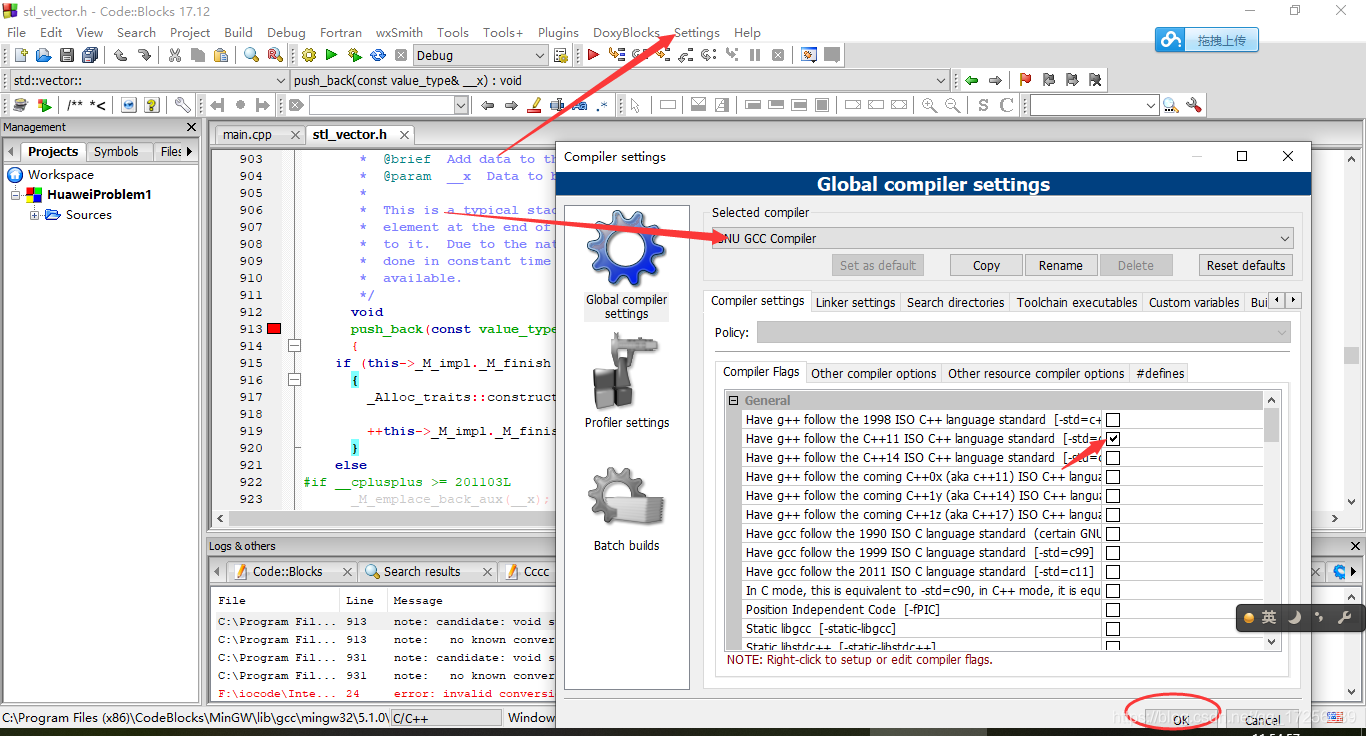Click the Replace toolbar icon
This screenshot has width=1366, height=736.
click(x=274, y=55)
